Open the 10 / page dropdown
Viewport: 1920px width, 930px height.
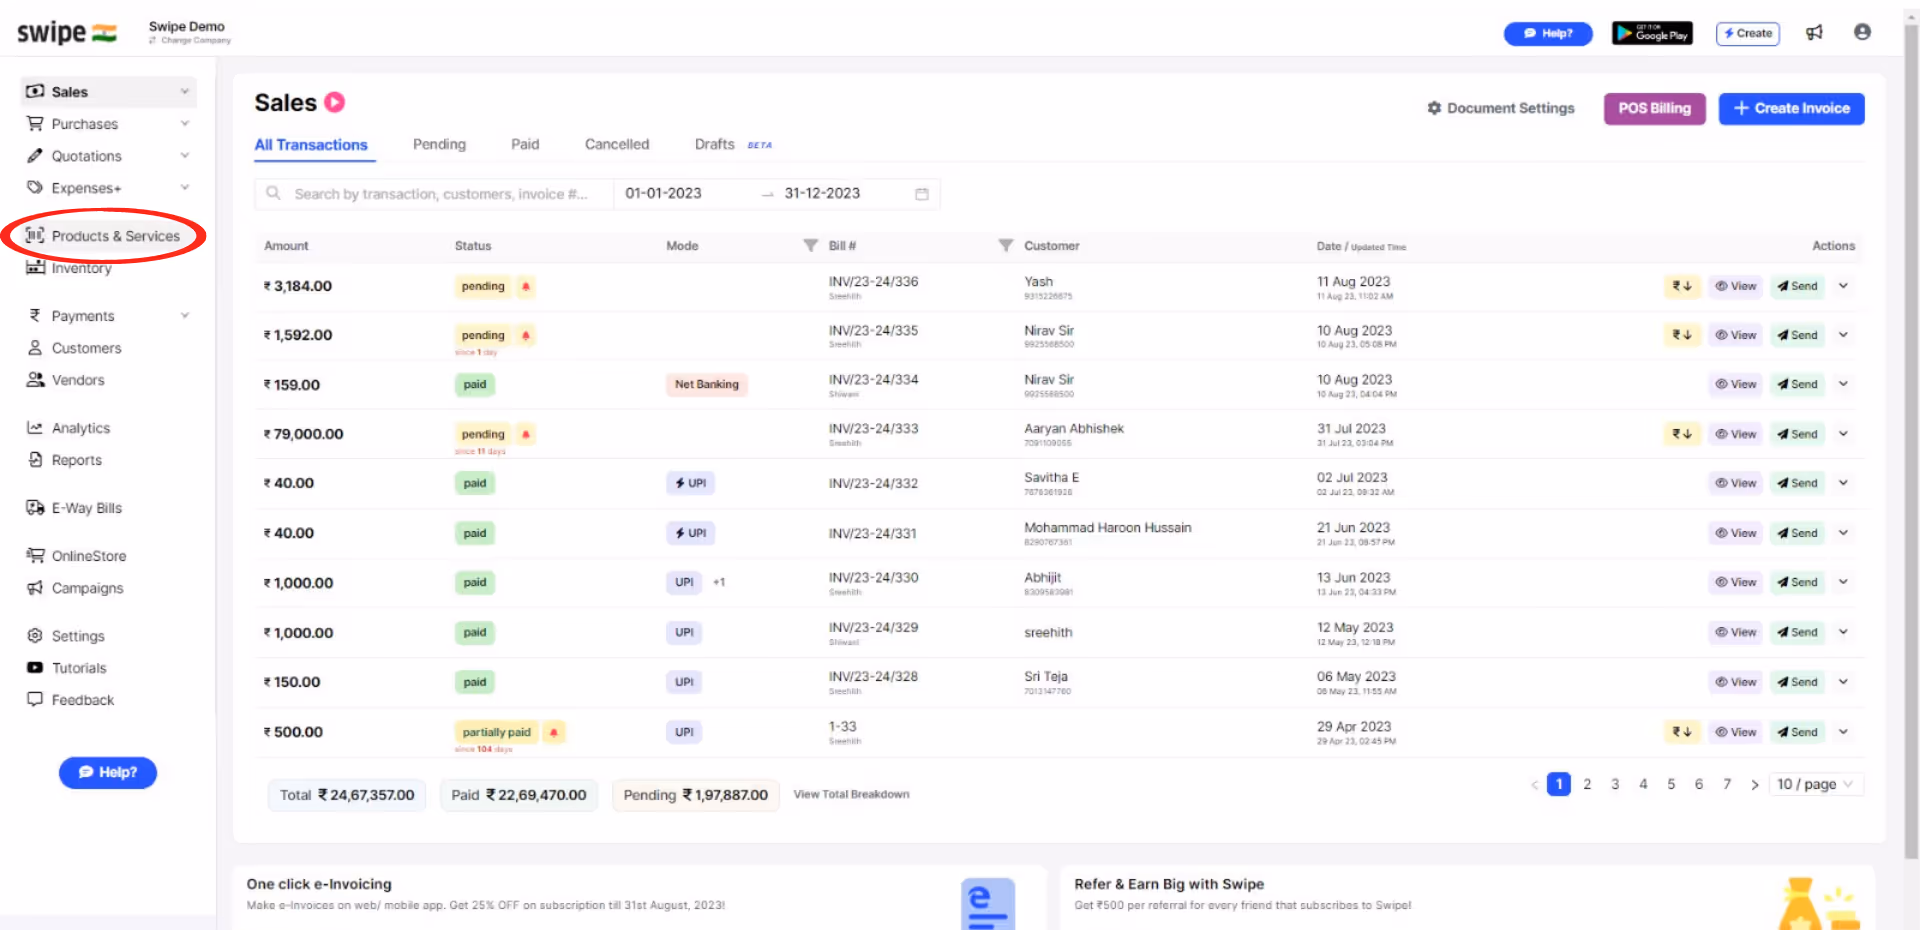click(x=1816, y=784)
